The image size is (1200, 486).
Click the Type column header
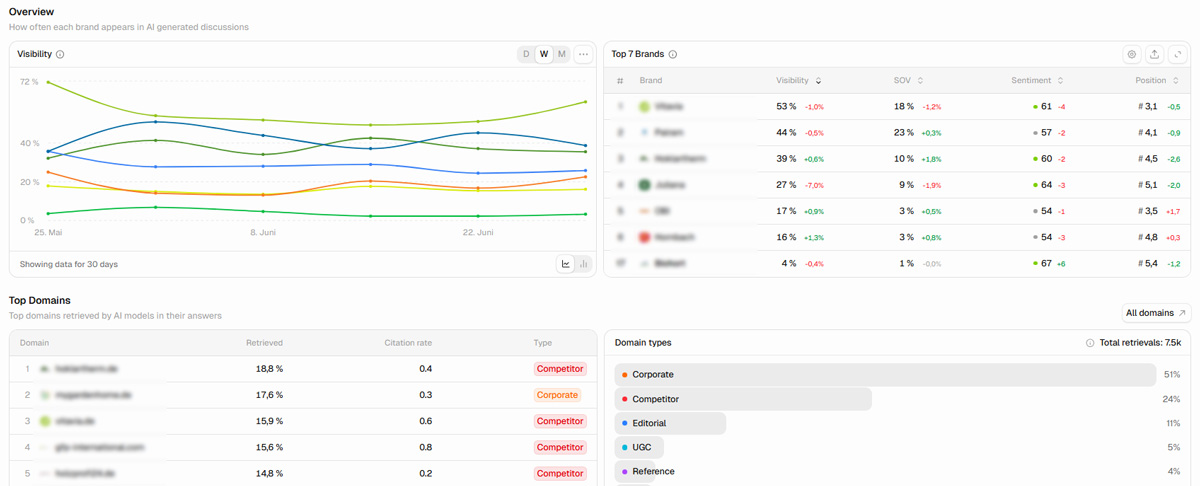(543, 343)
